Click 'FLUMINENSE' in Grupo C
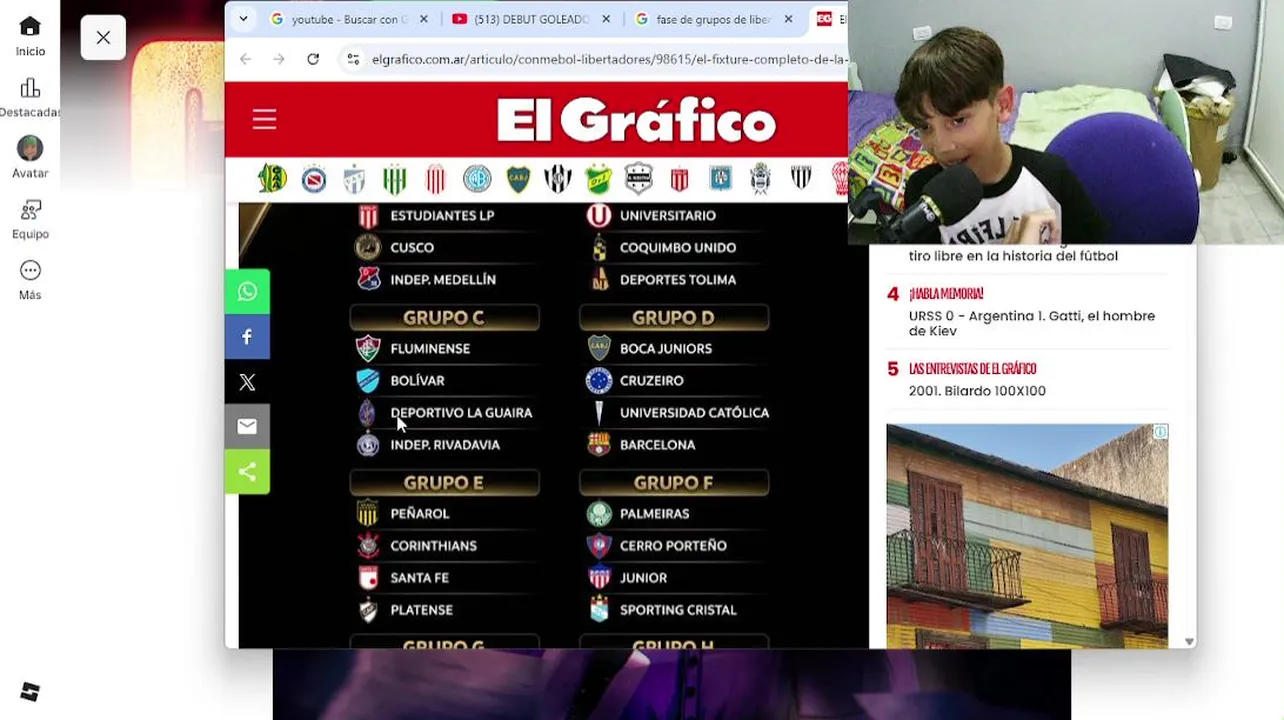 tap(430, 349)
